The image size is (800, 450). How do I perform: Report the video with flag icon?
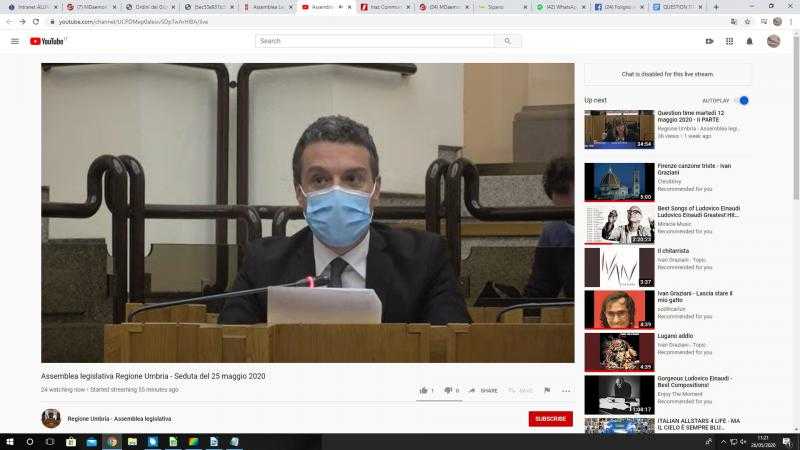[547, 390]
